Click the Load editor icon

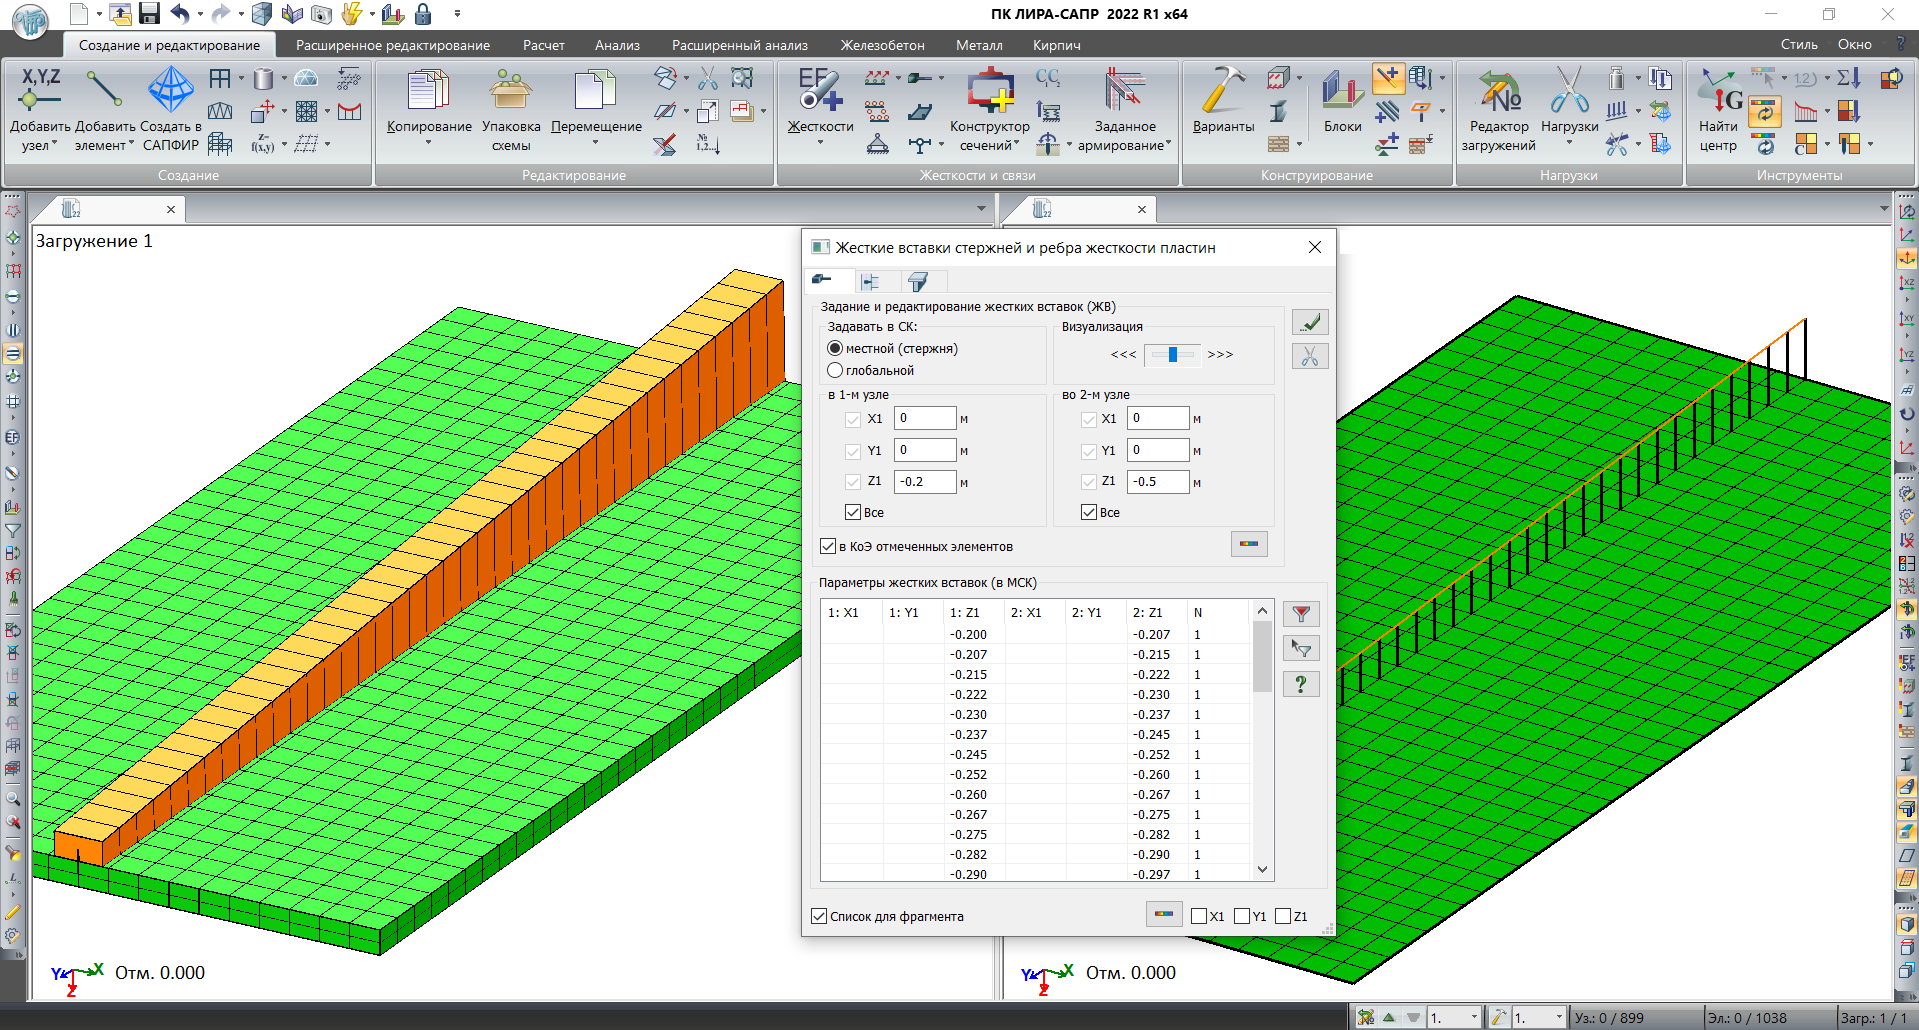point(1498,90)
